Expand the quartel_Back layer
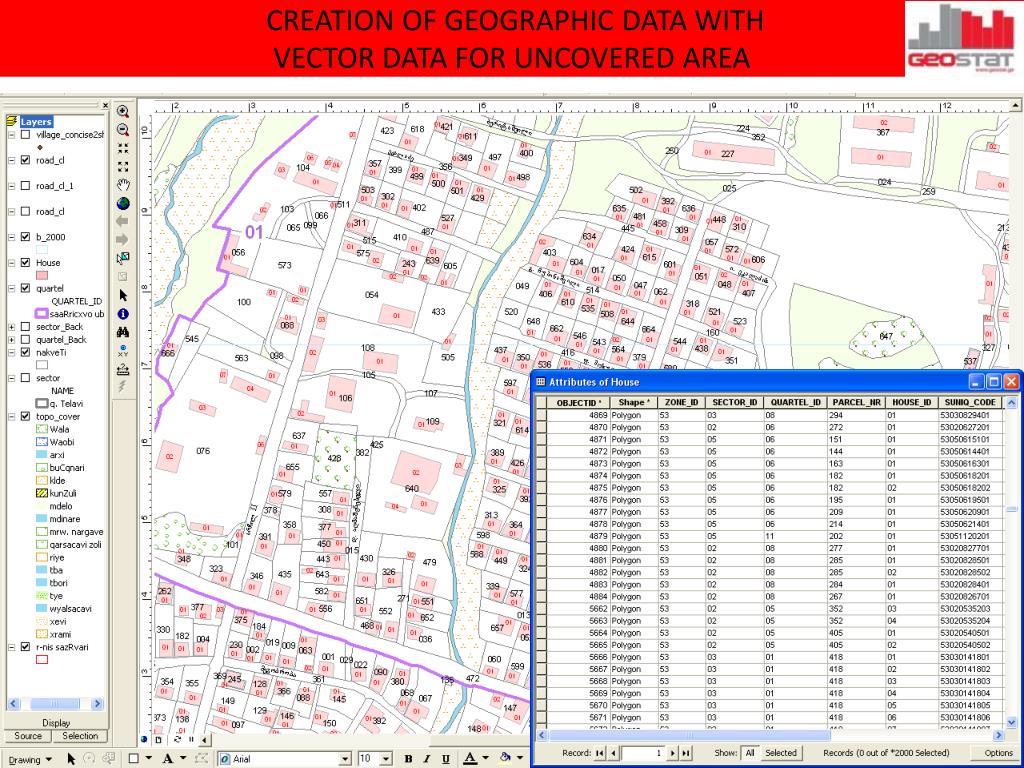Screen dimensions: 1024x768 [x=12, y=340]
